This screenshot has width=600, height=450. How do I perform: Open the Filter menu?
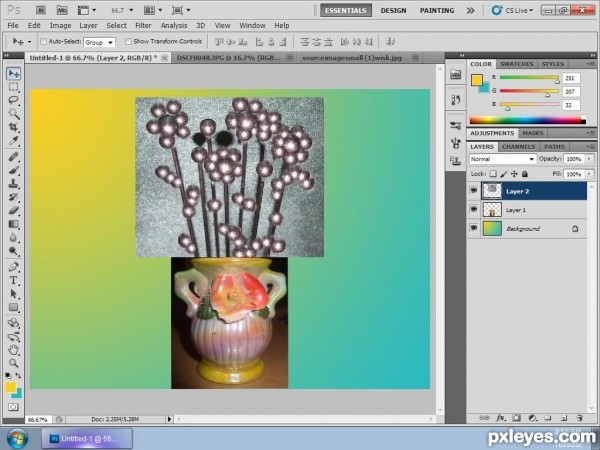click(x=143, y=26)
